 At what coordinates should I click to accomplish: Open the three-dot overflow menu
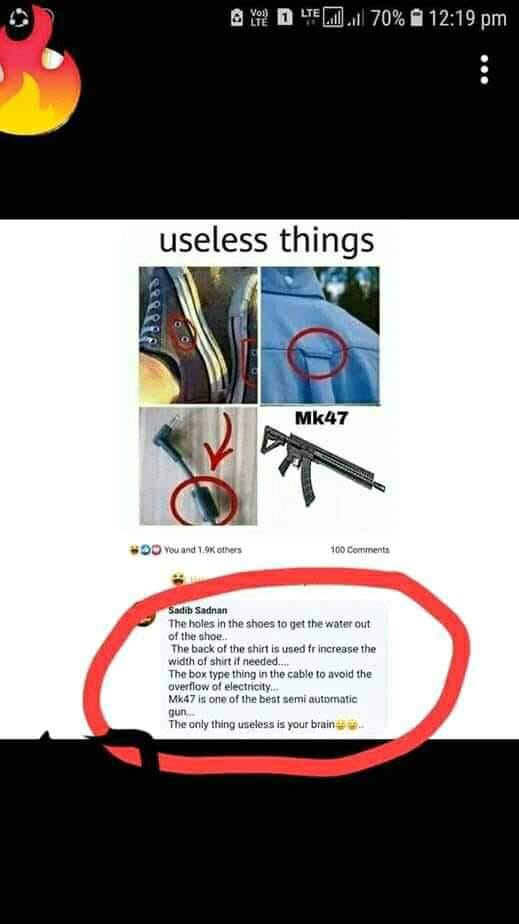coord(484,70)
